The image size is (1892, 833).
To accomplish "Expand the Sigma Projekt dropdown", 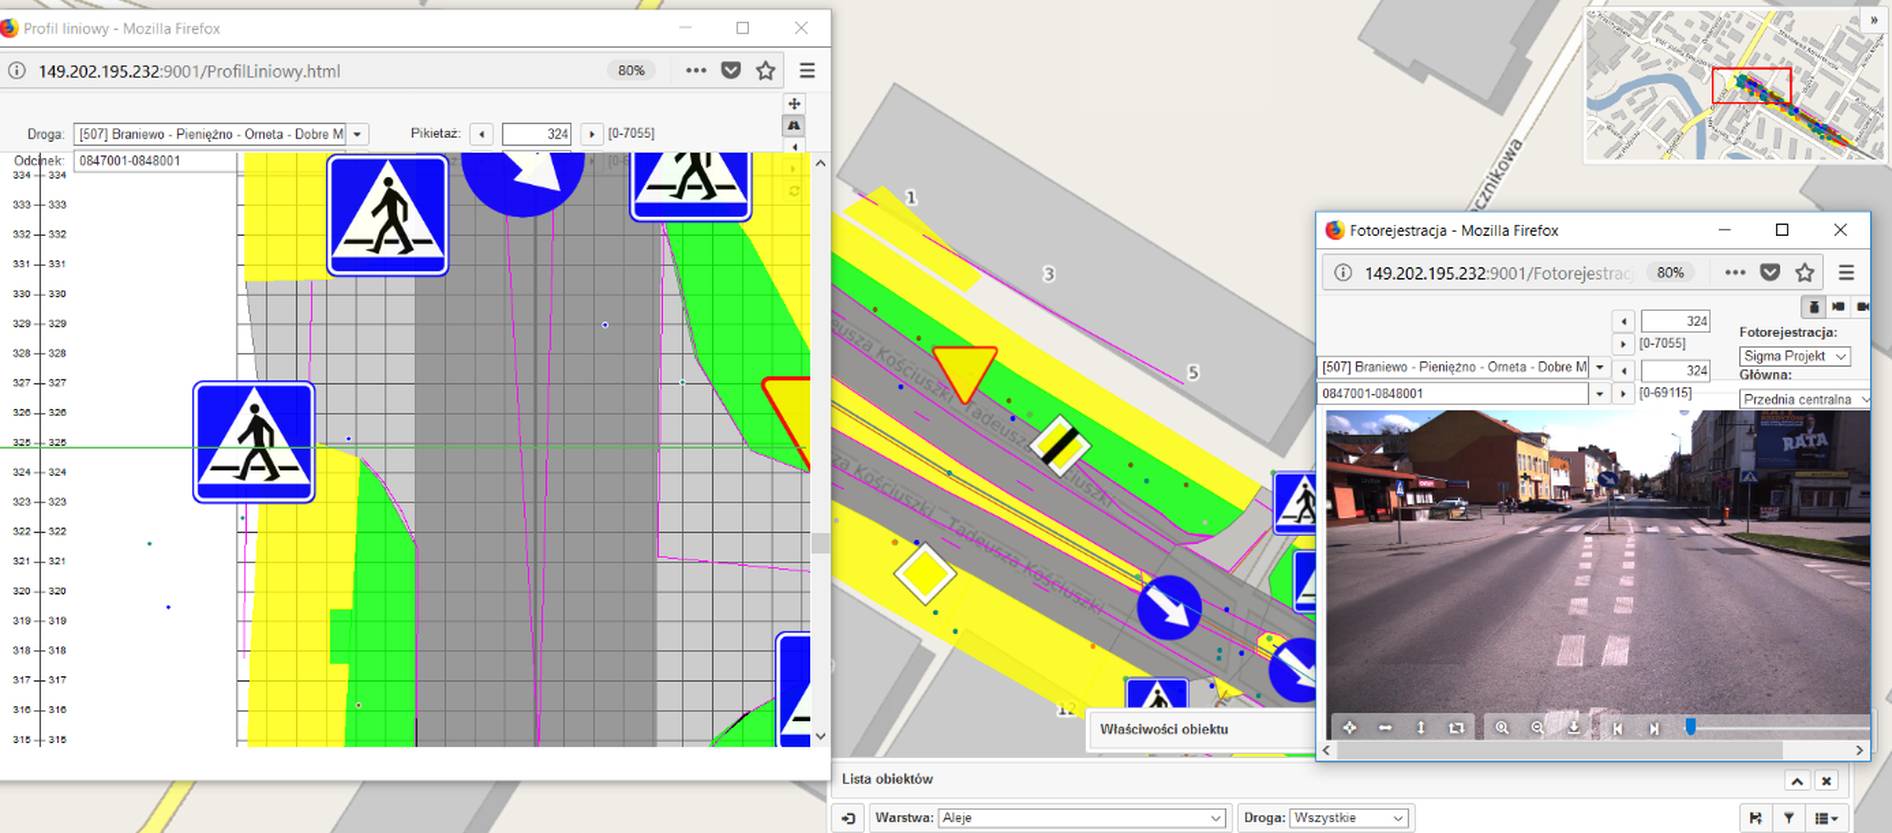I will tap(1794, 356).
